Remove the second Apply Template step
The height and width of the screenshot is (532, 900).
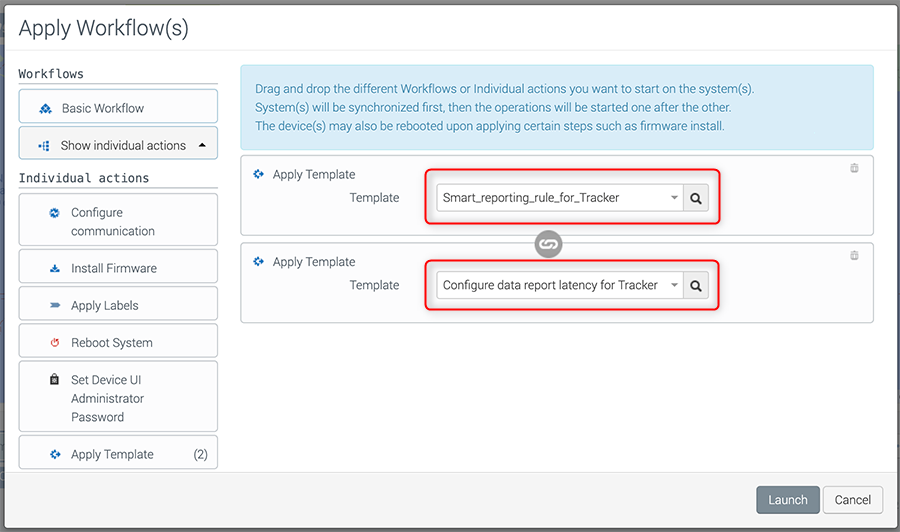854,256
